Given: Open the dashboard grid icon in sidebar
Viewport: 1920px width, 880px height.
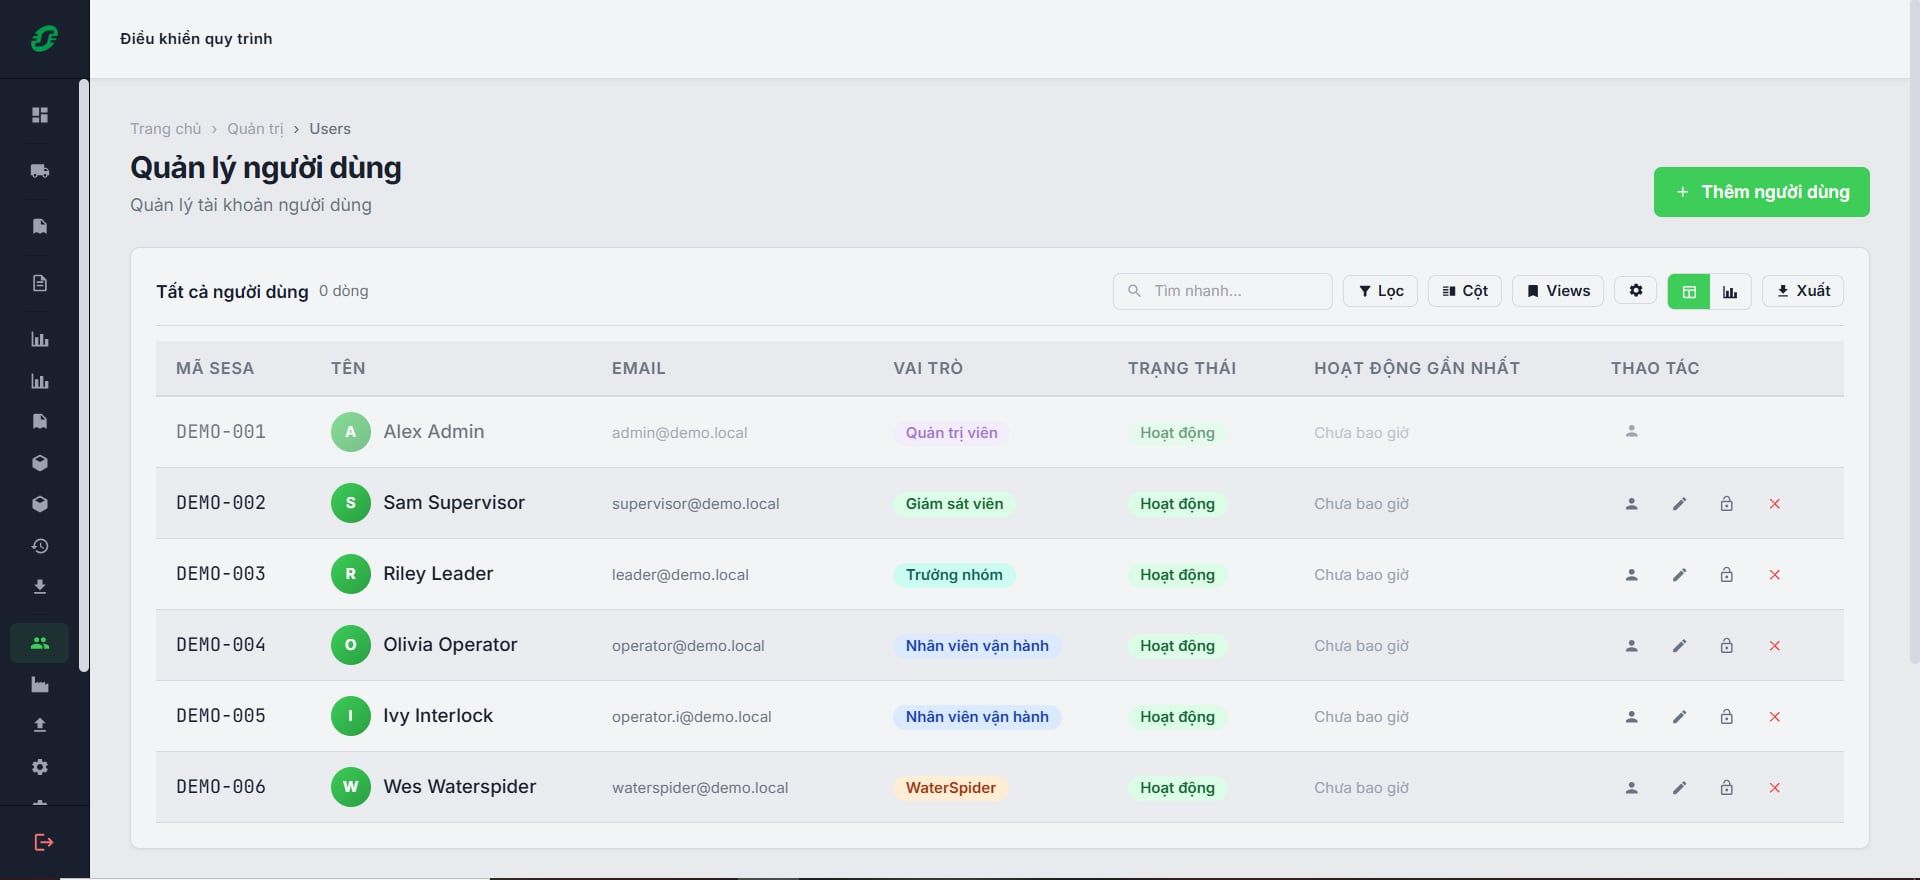Looking at the screenshot, I should click(x=40, y=115).
